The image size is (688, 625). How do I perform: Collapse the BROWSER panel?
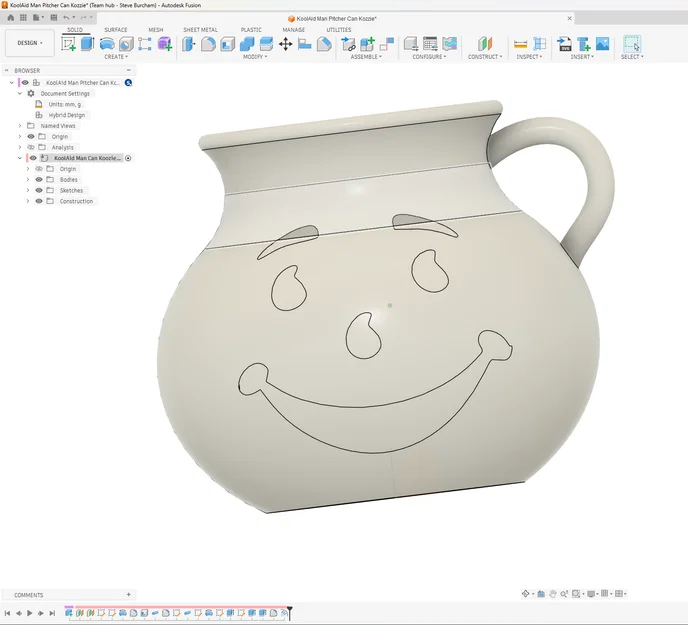(7, 70)
